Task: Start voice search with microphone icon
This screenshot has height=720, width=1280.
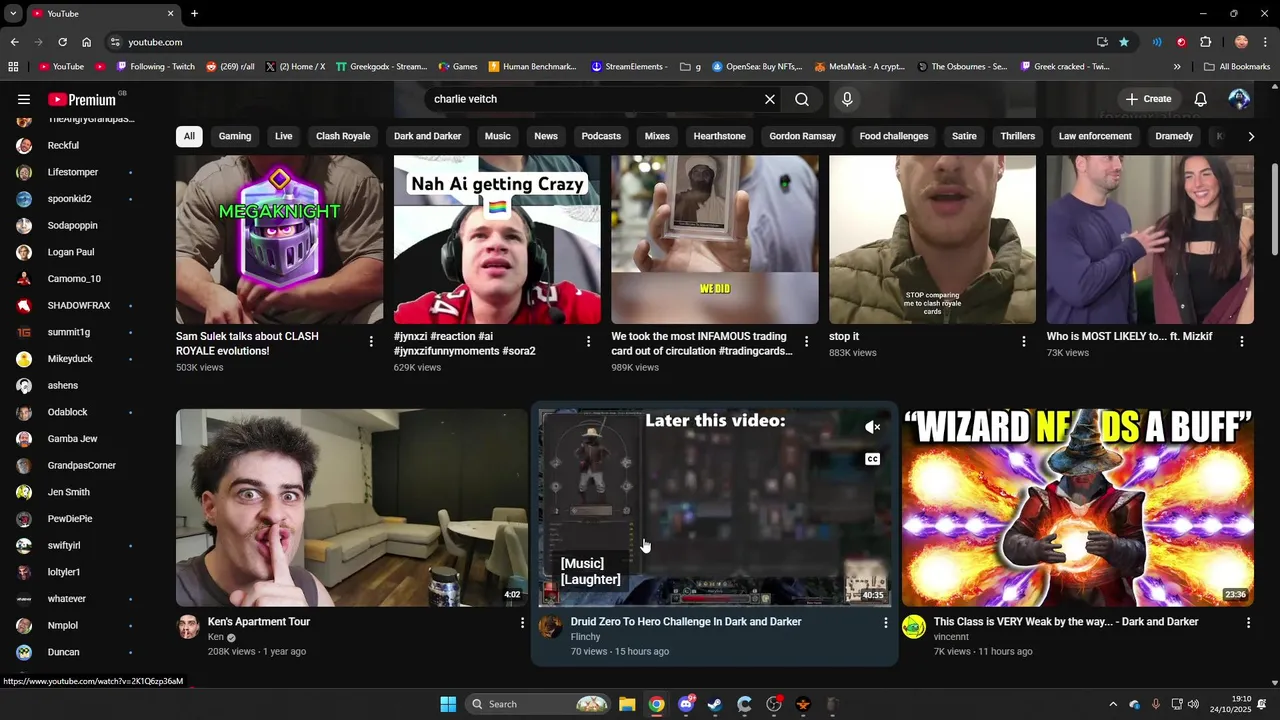Action: click(x=847, y=99)
